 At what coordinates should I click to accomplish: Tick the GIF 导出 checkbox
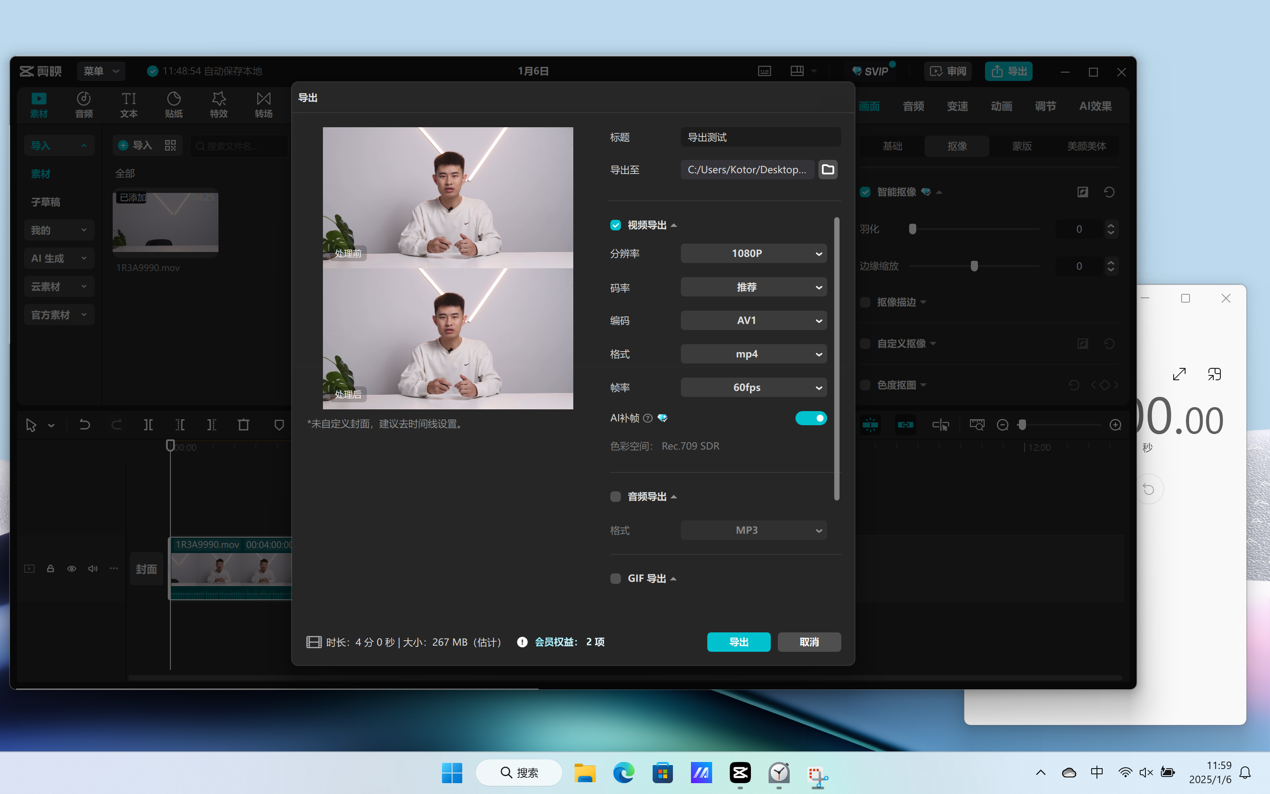(x=616, y=579)
